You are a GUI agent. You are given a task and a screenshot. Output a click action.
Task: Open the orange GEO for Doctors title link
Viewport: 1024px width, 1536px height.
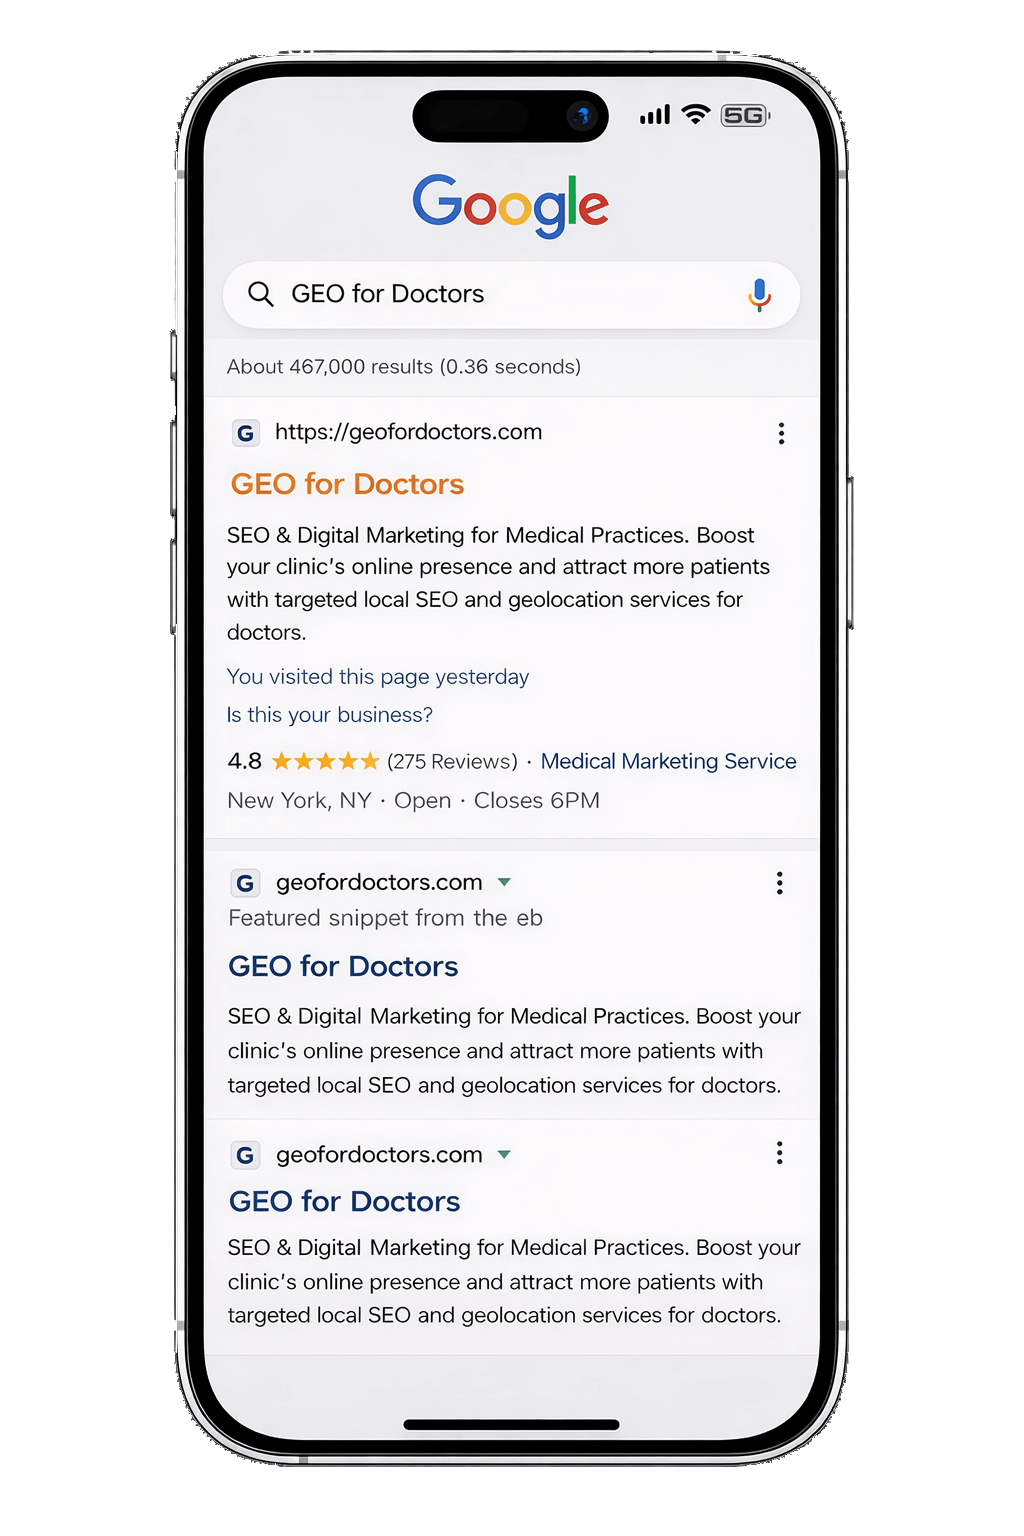(x=347, y=484)
